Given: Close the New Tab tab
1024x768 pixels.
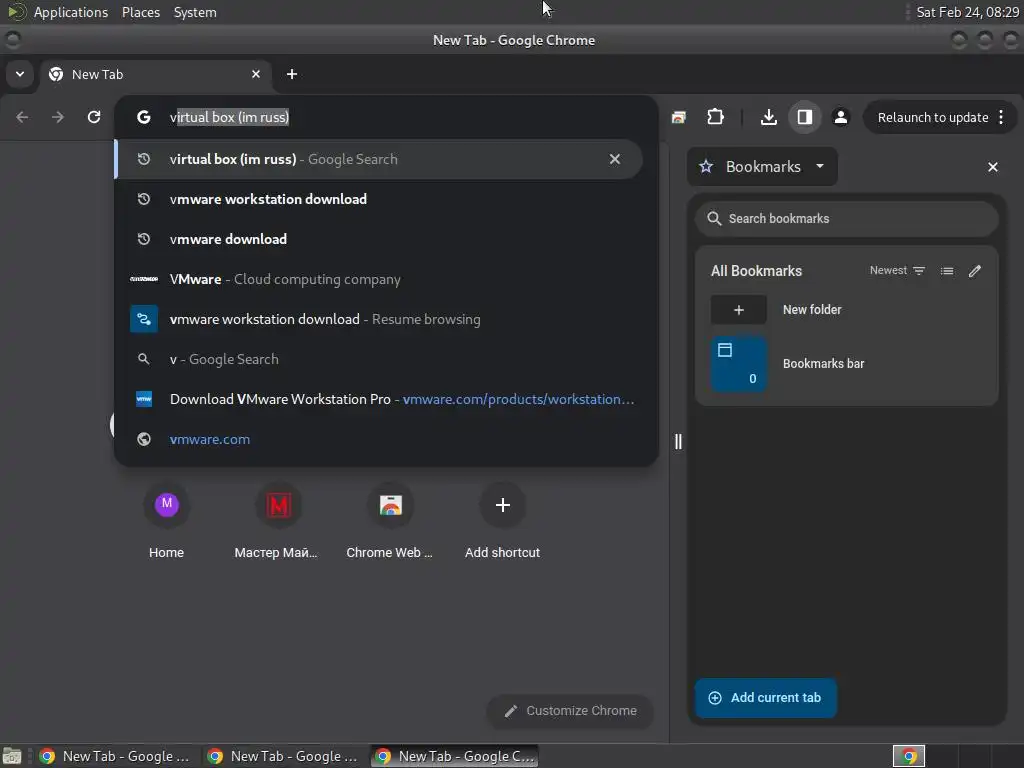Looking at the screenshot, I should point(256,74).
